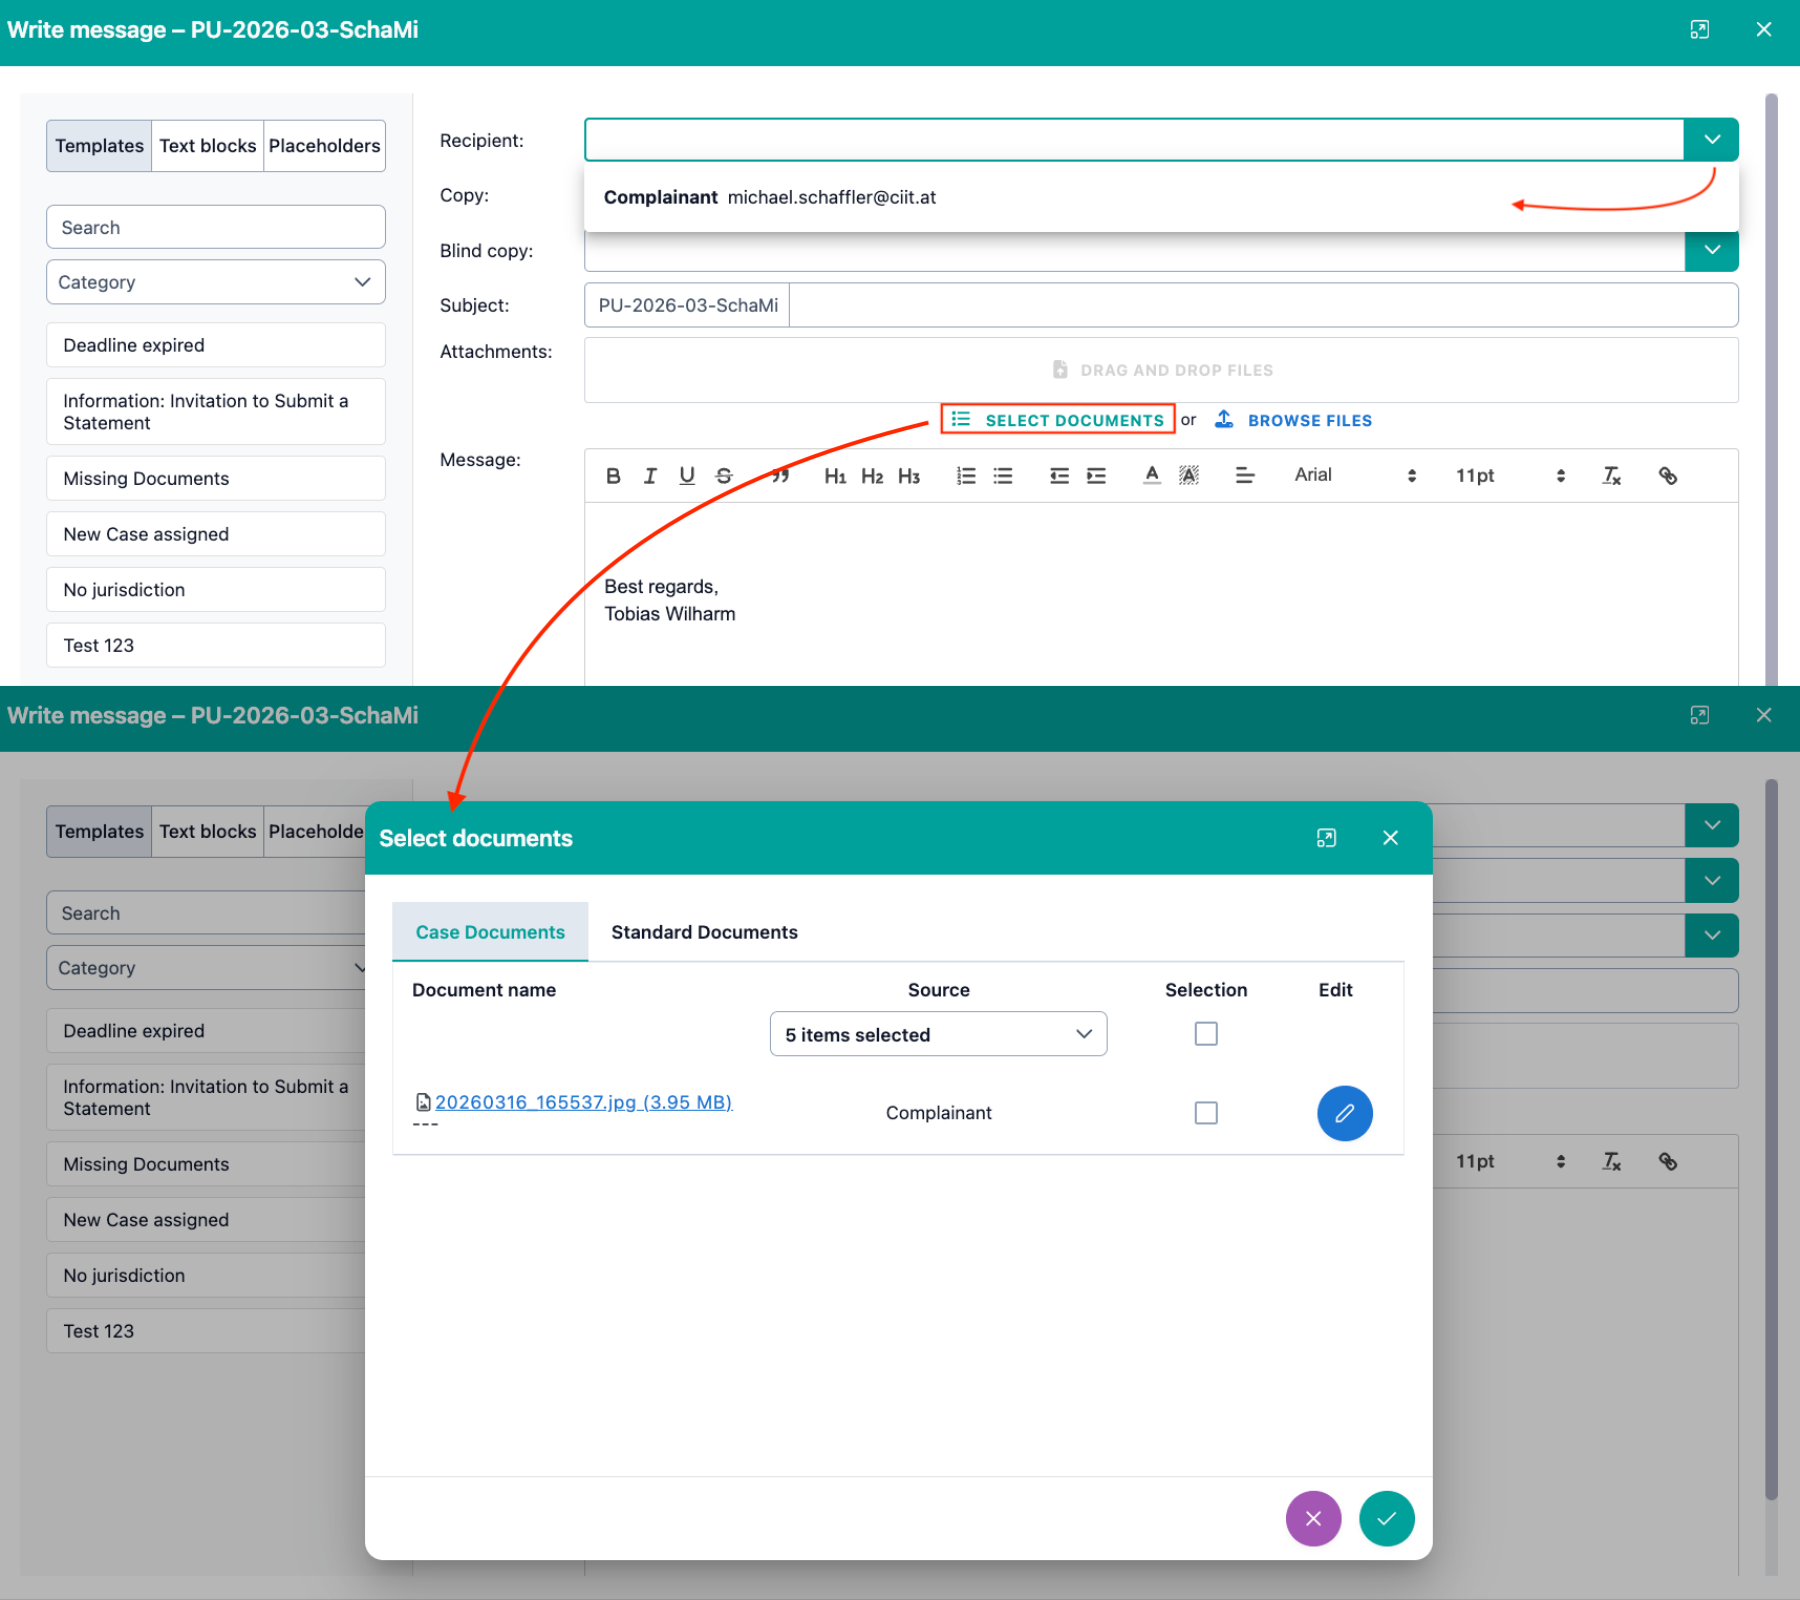Image resolution: width=1800 pixels, height=1600 pixels.
Task: Click into the Recipient input field
Action: (x=1134, y=139)
